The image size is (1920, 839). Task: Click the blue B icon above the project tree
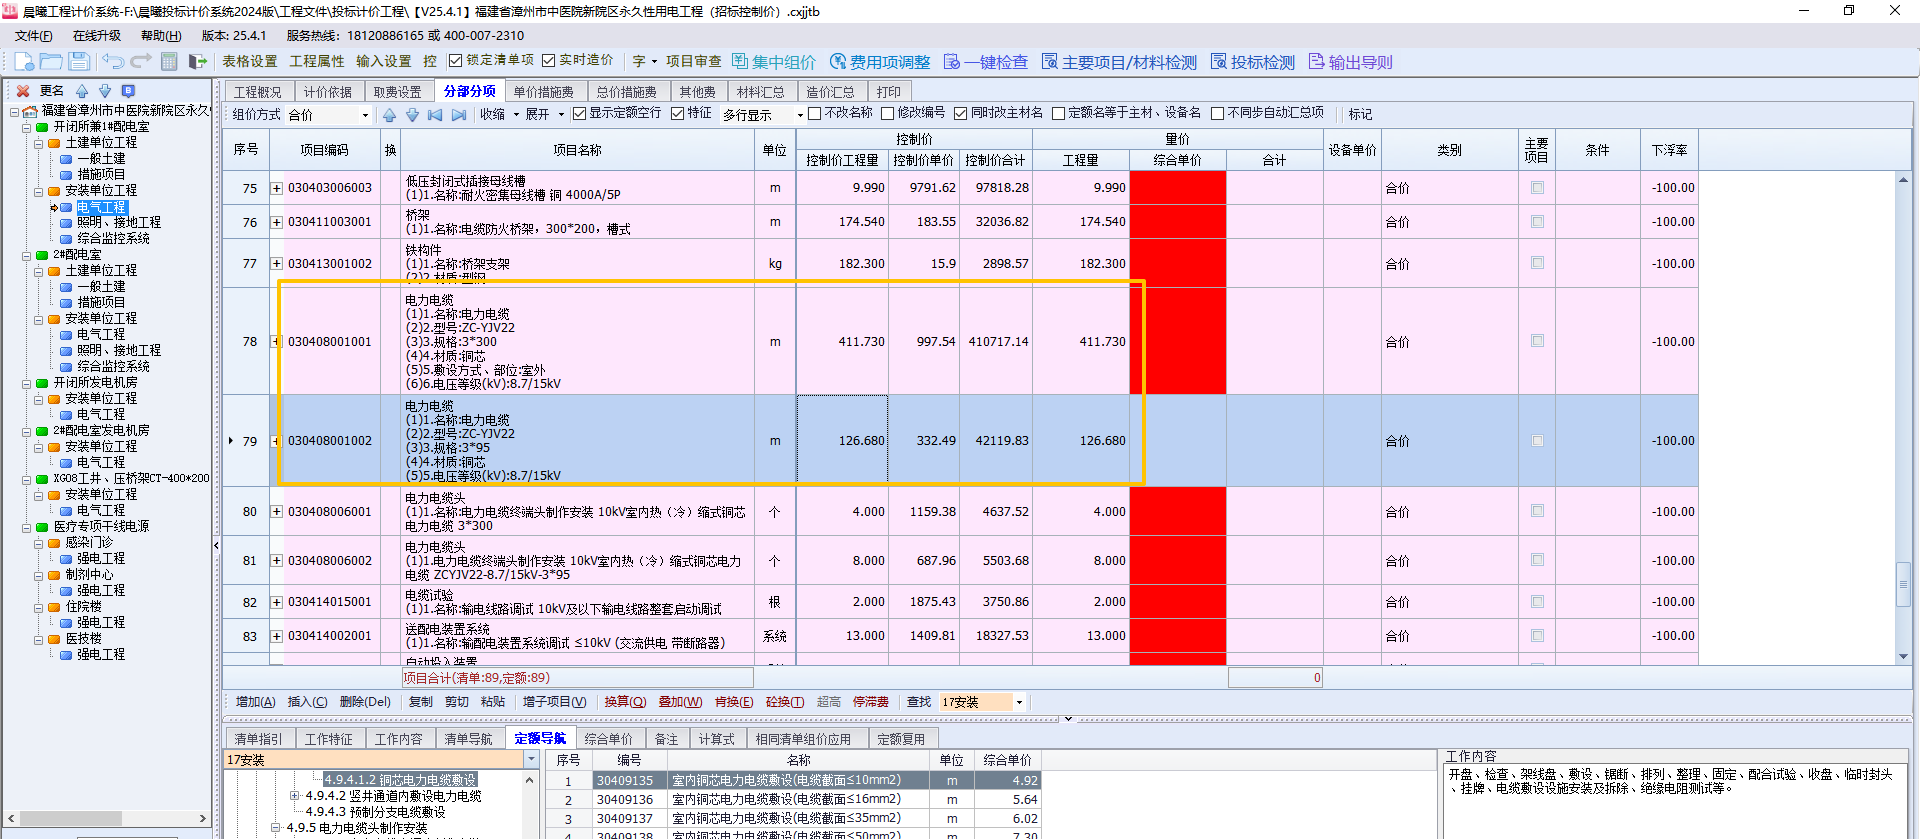point(128,91)
